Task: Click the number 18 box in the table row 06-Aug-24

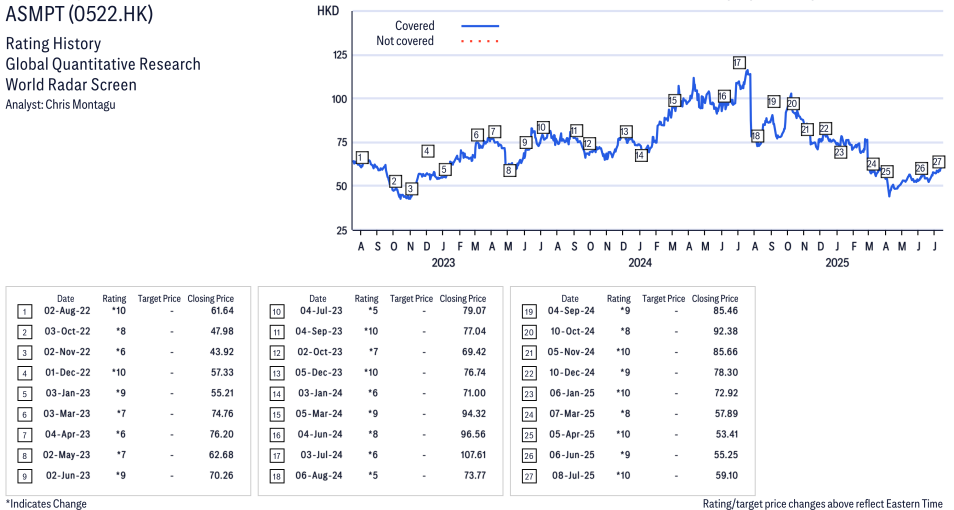Action: (x=277, y=476)
